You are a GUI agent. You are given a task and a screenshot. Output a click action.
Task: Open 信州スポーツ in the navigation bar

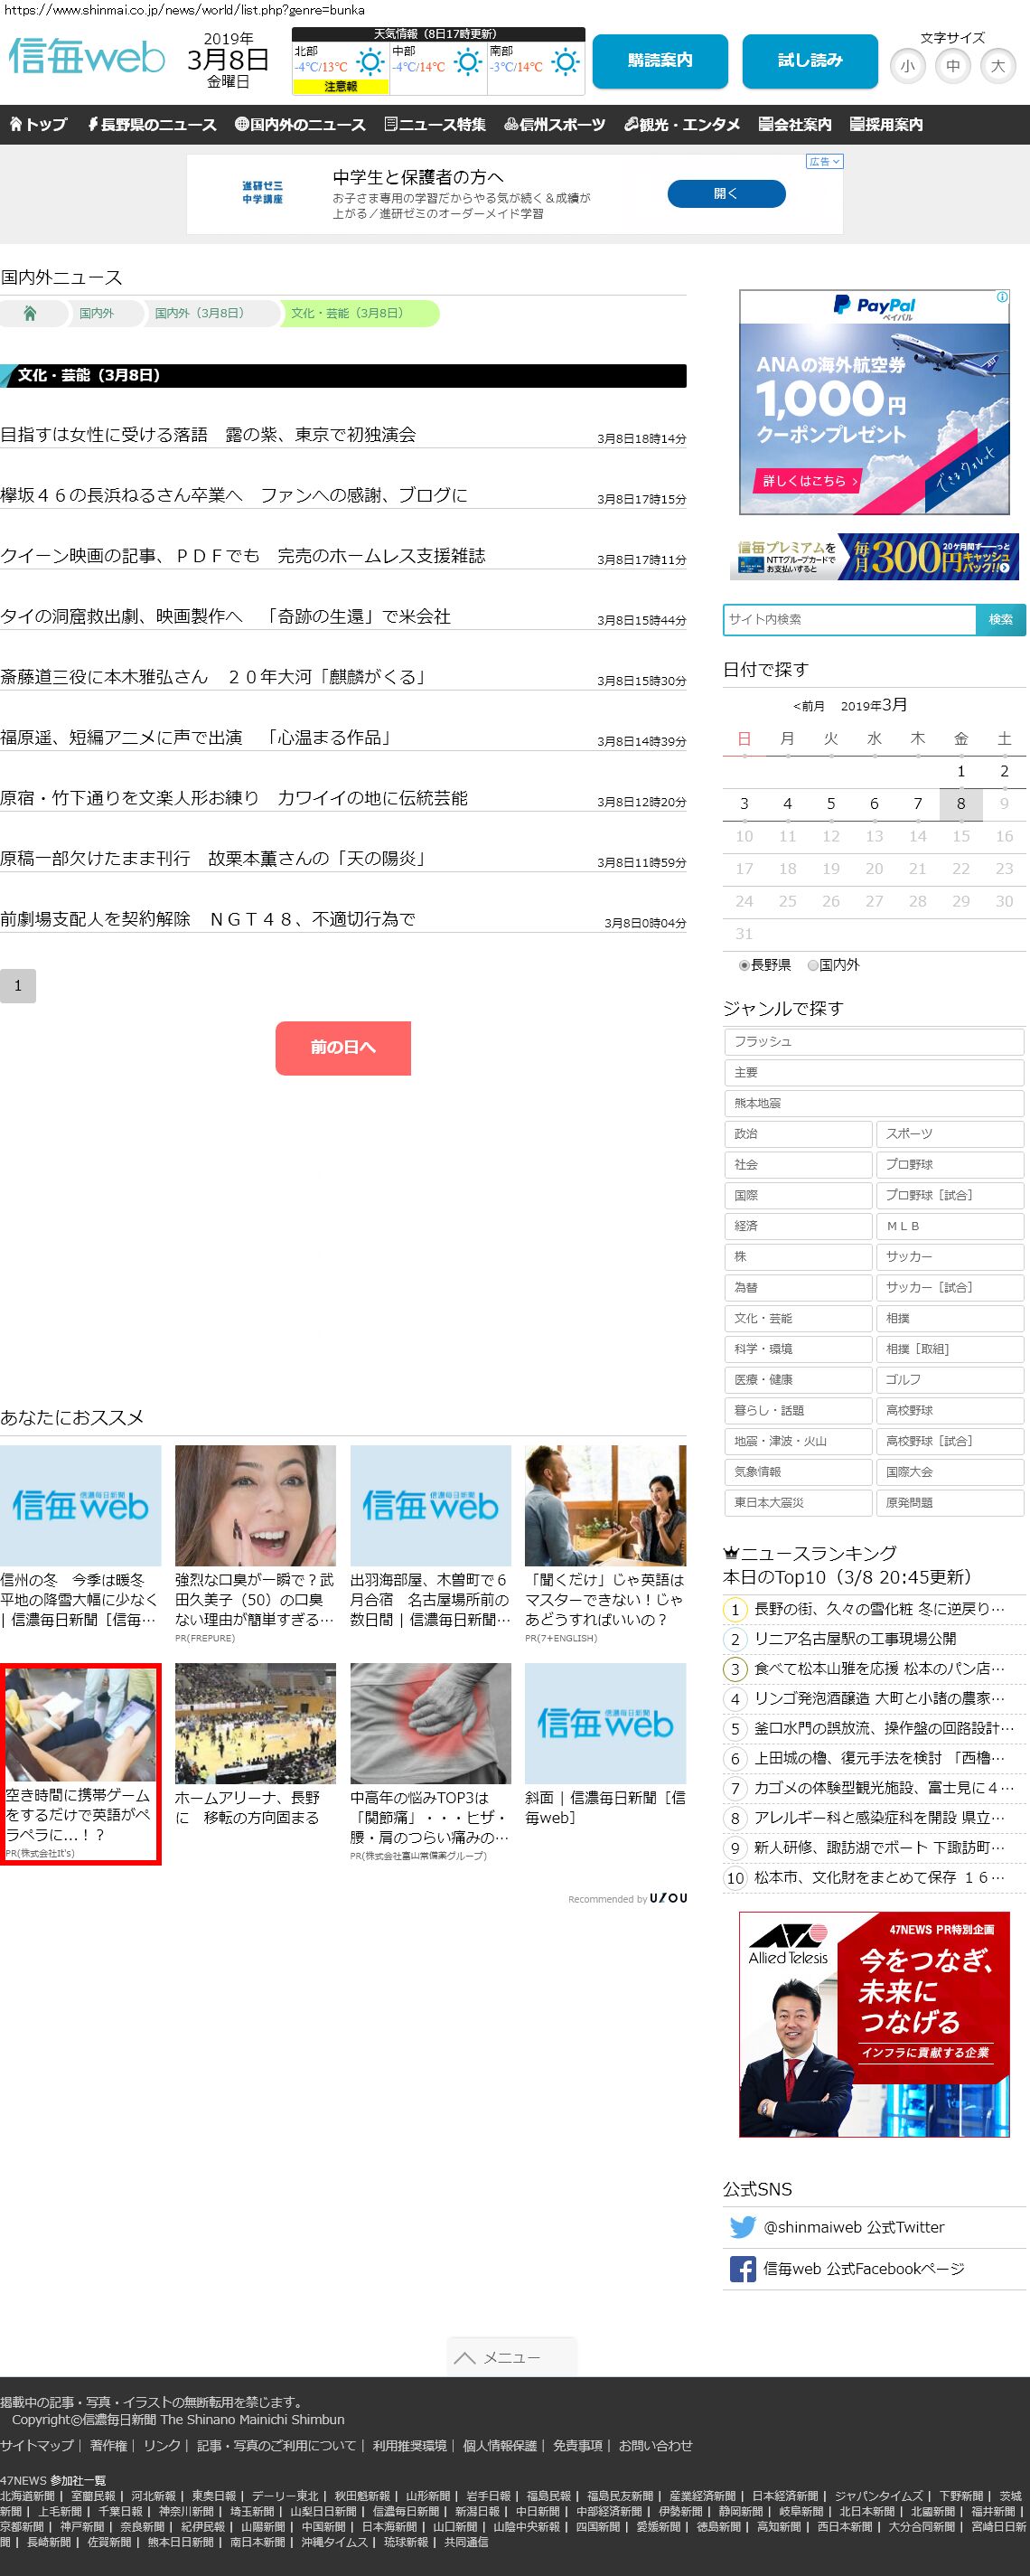[x=555, y=124]
